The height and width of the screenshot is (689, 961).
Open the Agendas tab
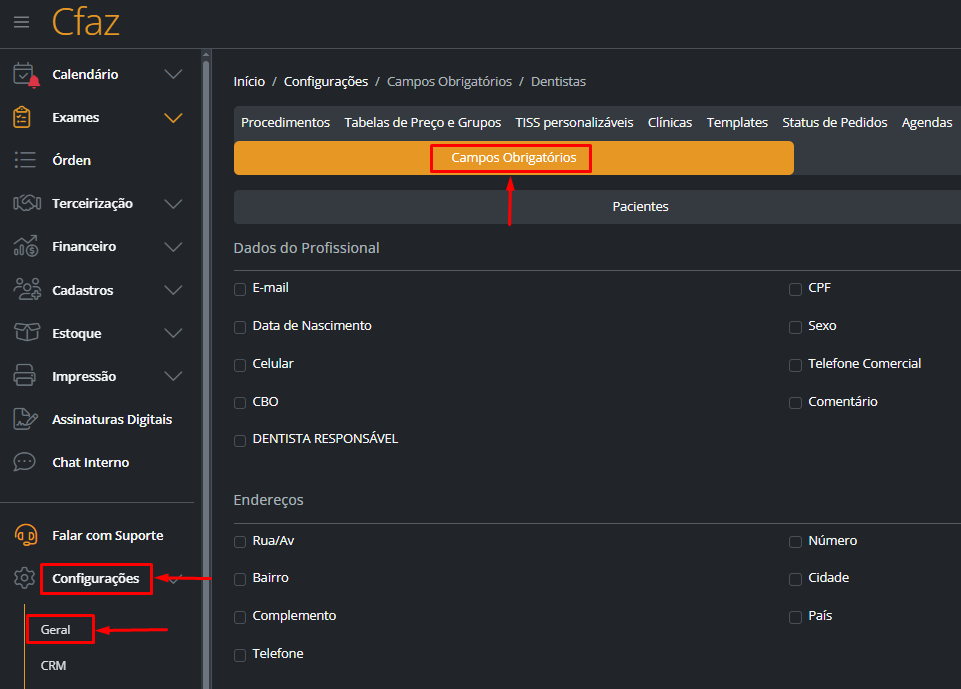[x=927, y=123]
